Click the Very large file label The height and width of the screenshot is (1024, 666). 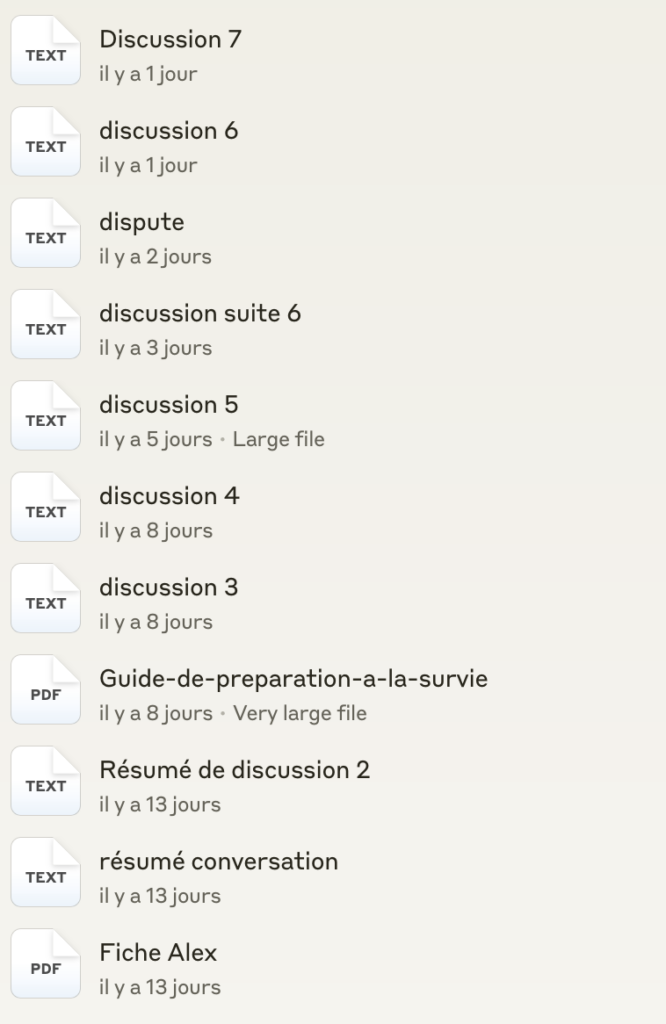299,713
